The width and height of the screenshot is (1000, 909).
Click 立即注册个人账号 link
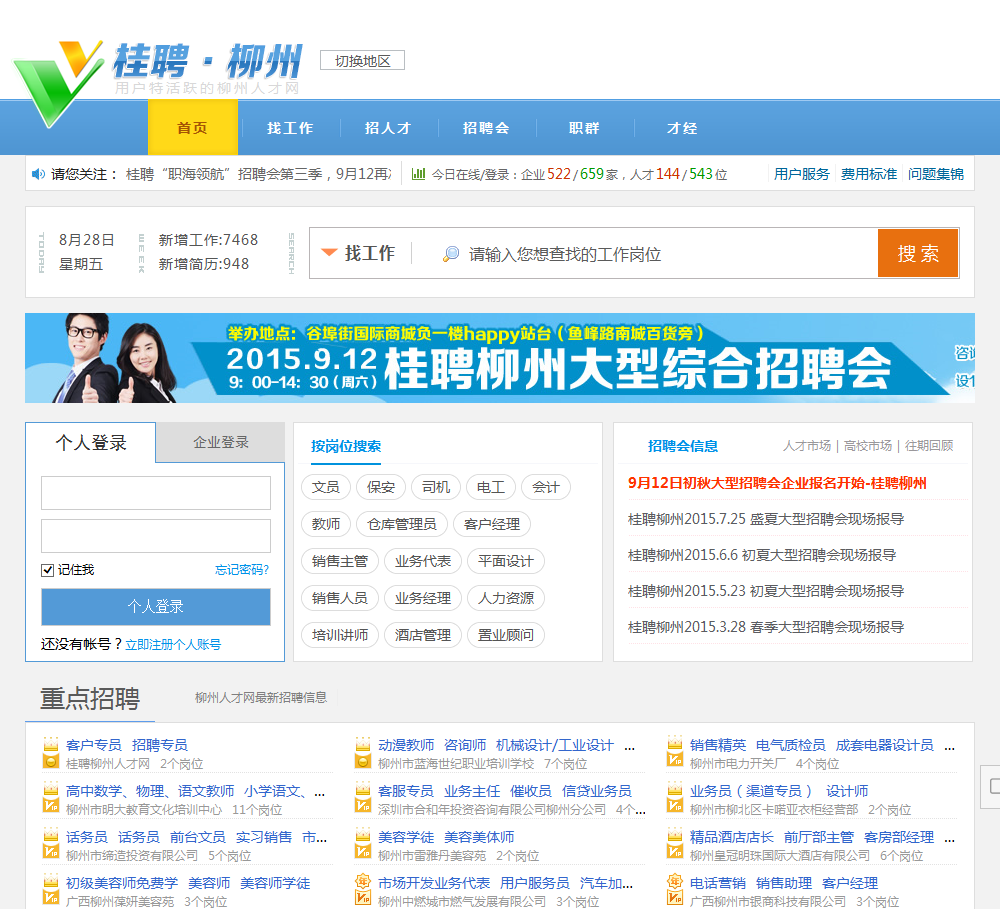(x=173, y=644)
